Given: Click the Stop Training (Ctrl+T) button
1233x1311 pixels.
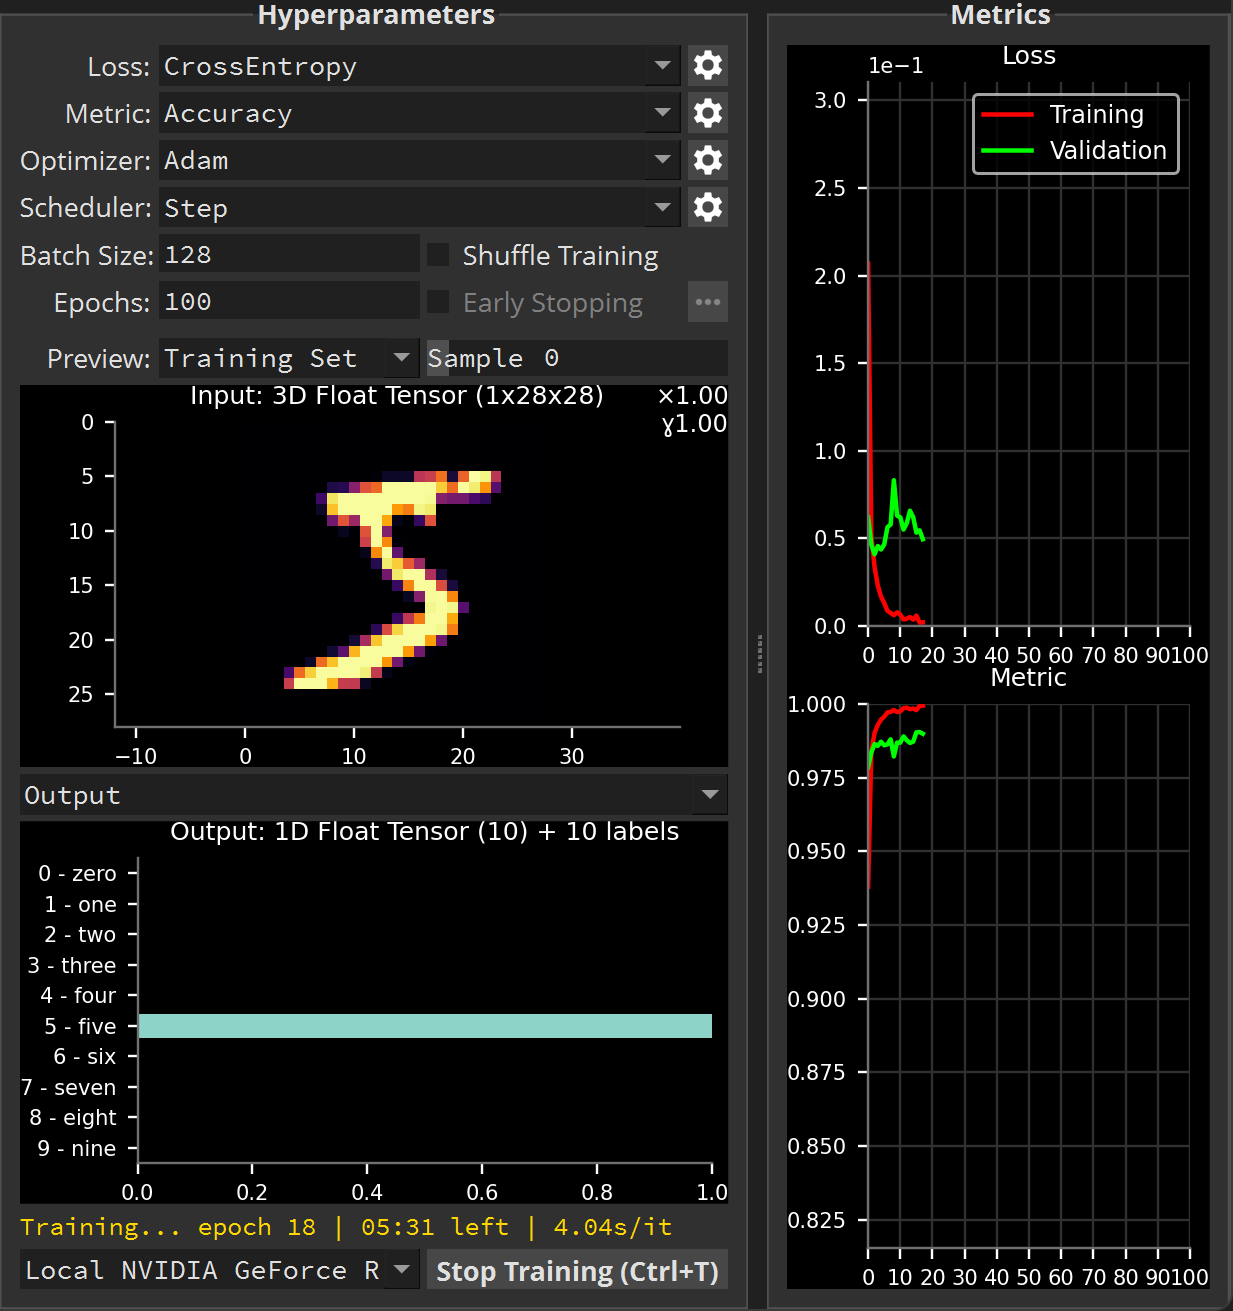Looking at the screenshot, I should tap(577, 1271).
